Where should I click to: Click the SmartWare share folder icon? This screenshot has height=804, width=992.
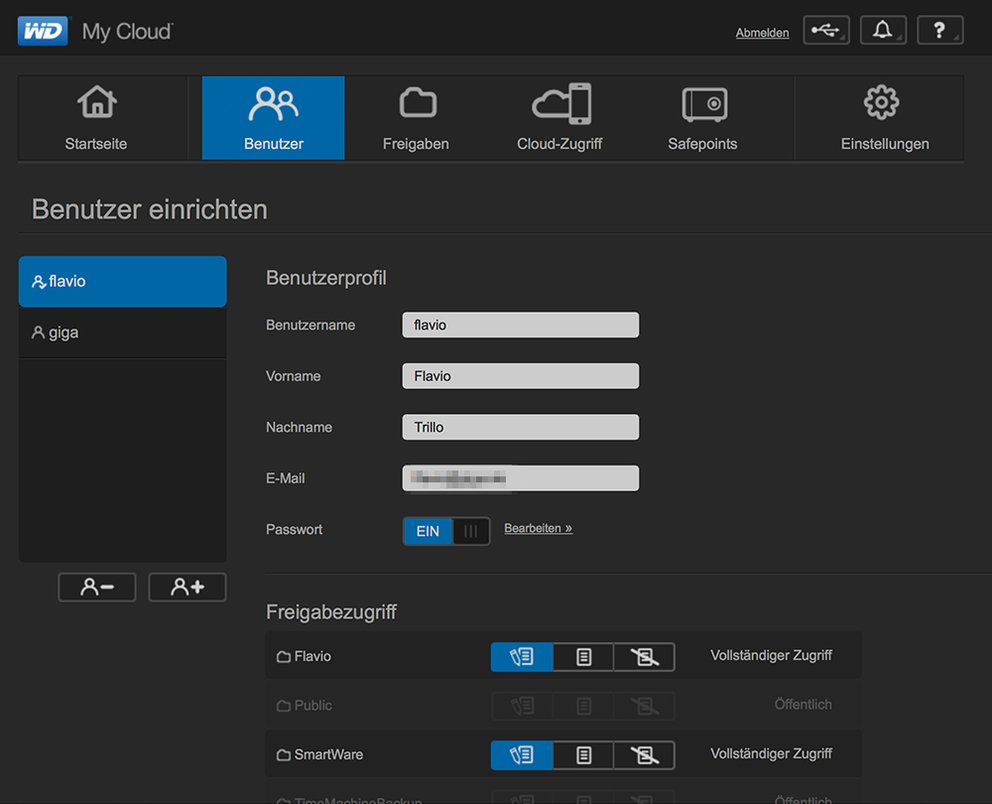click(x=283, y=755)
